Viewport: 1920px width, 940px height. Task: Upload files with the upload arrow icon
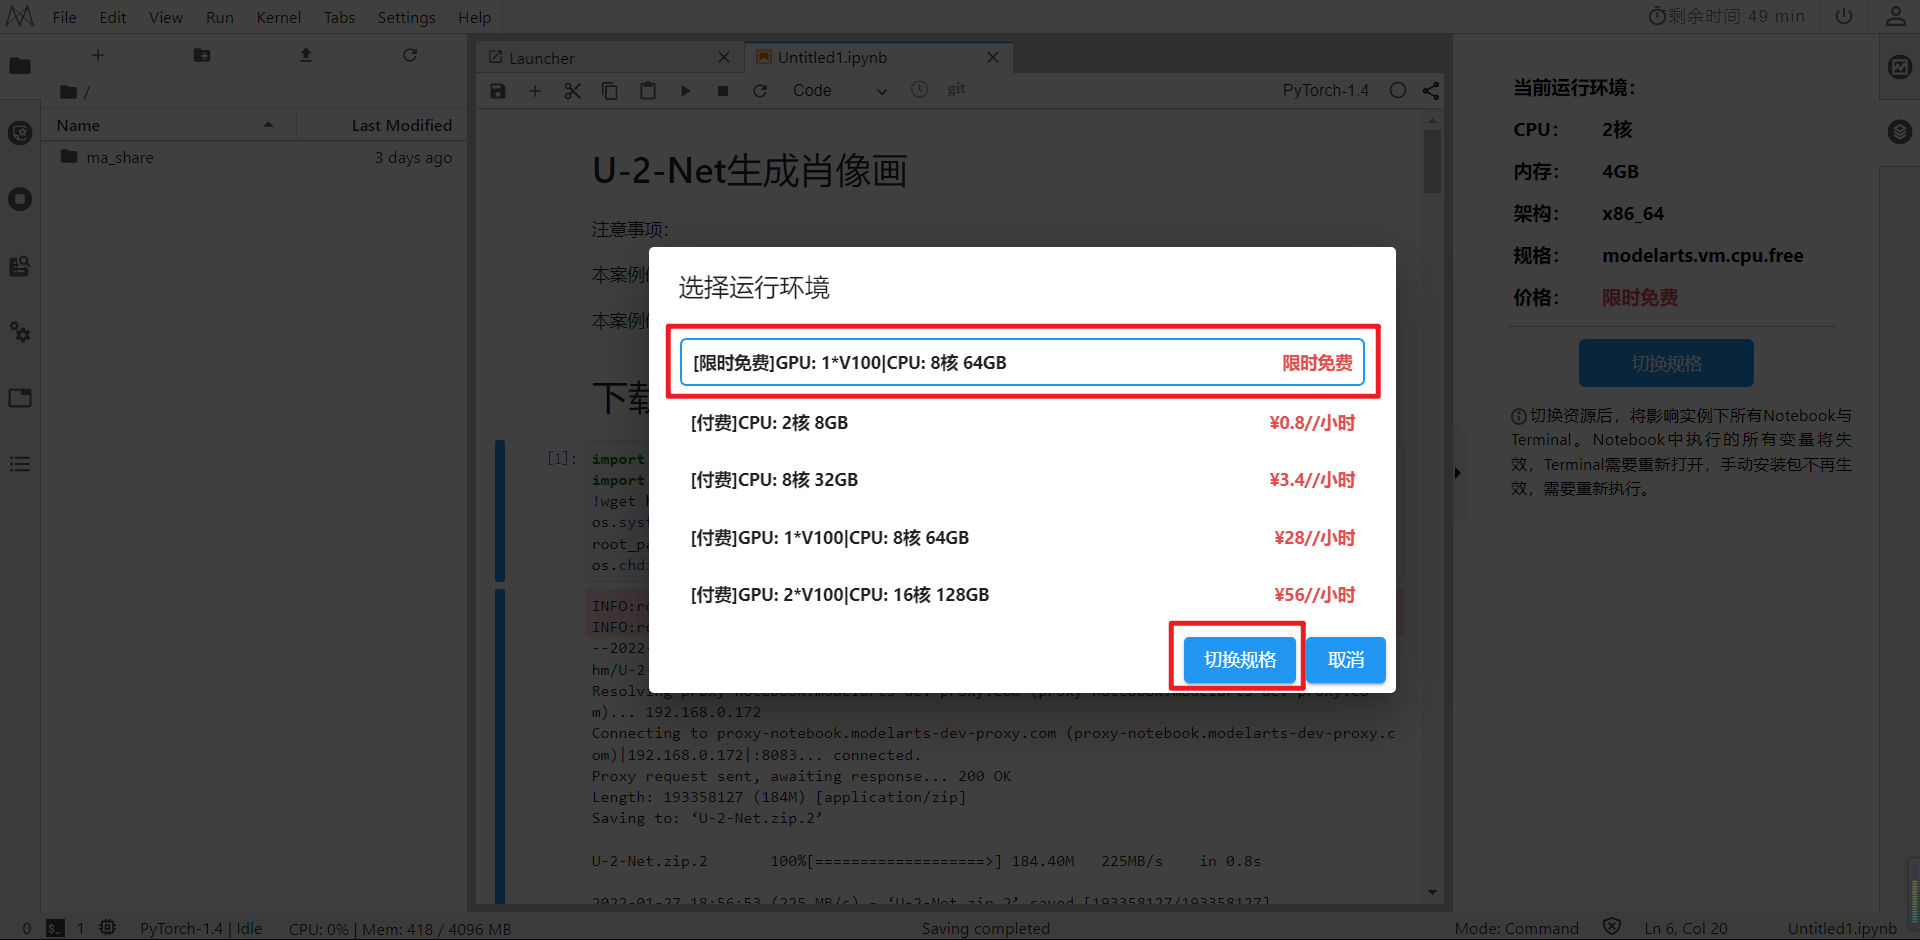(x=306, y=55)
